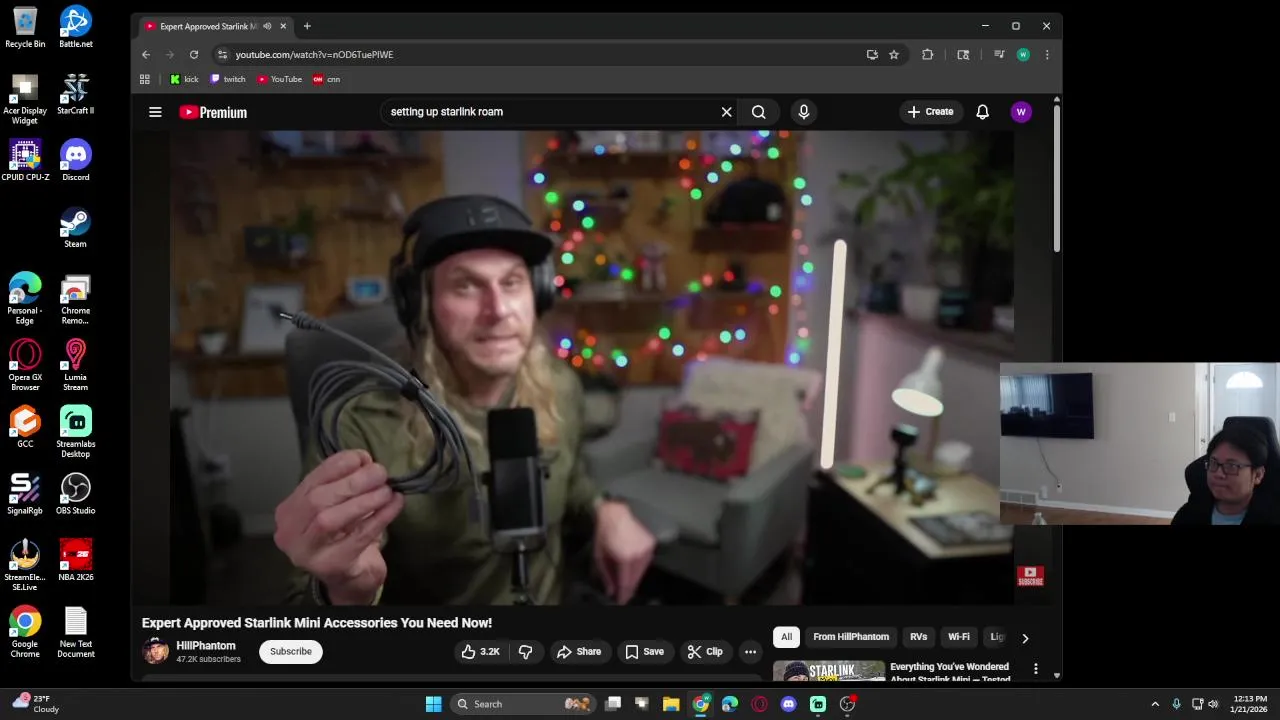The width and height of the screenshot is (1280, 720).
Task: Subscribe to HillPhantom channel
Action: pos(291,652)
